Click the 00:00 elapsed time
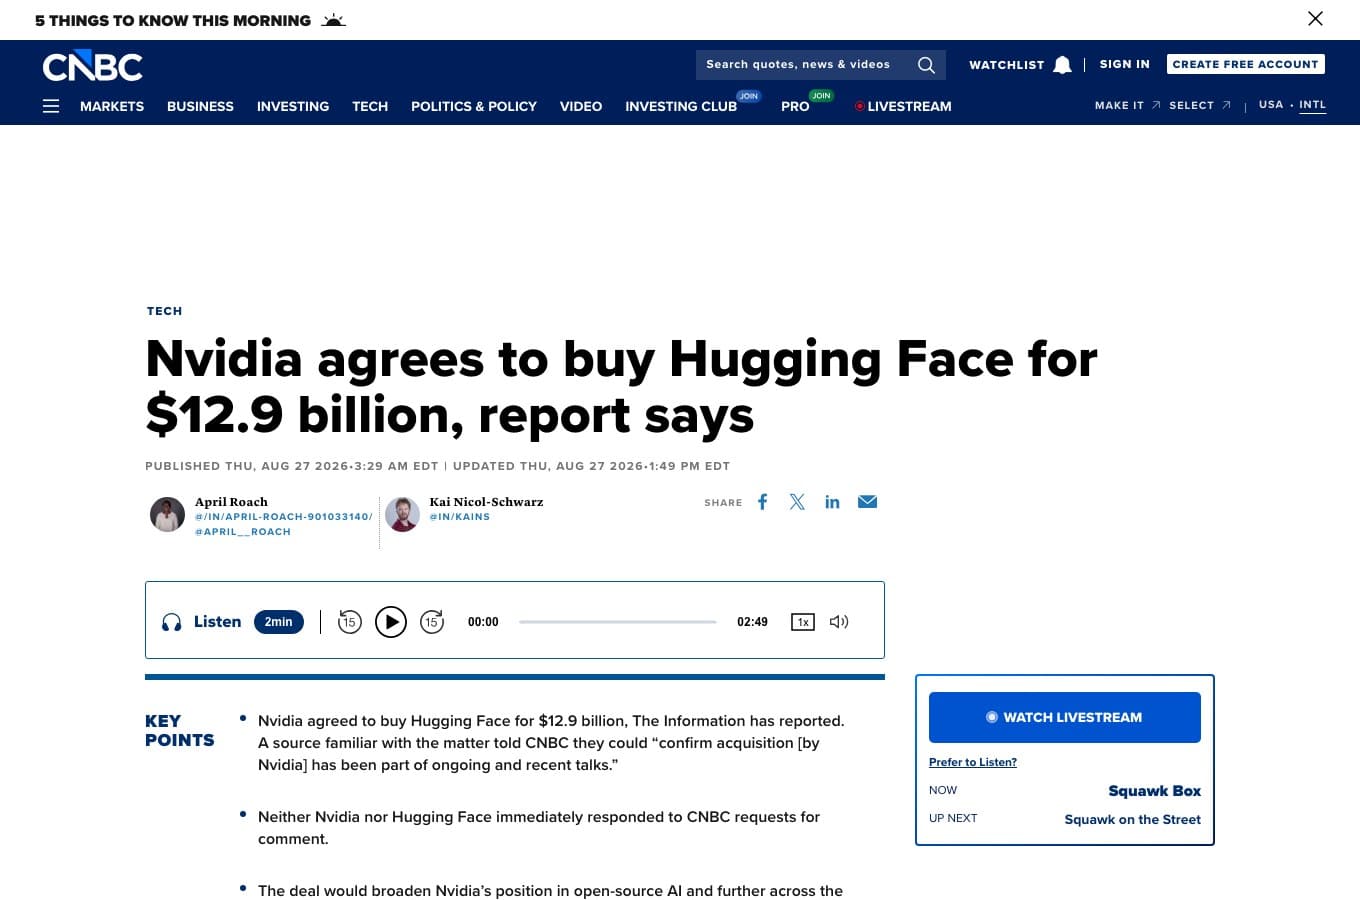This screenshot has height=900, width=1360. click(x=483, y=622)
